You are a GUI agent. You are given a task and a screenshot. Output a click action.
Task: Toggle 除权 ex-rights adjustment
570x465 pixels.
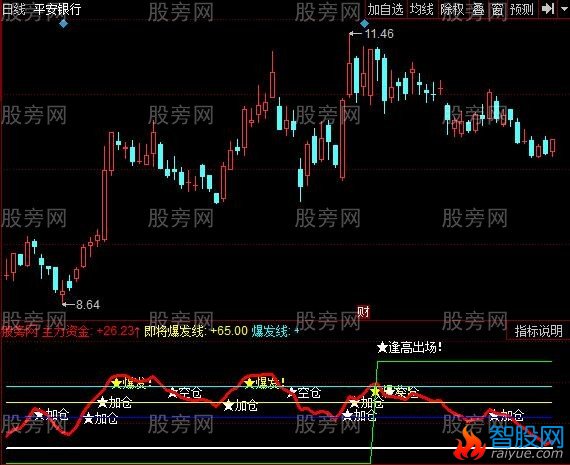(452, 9)
